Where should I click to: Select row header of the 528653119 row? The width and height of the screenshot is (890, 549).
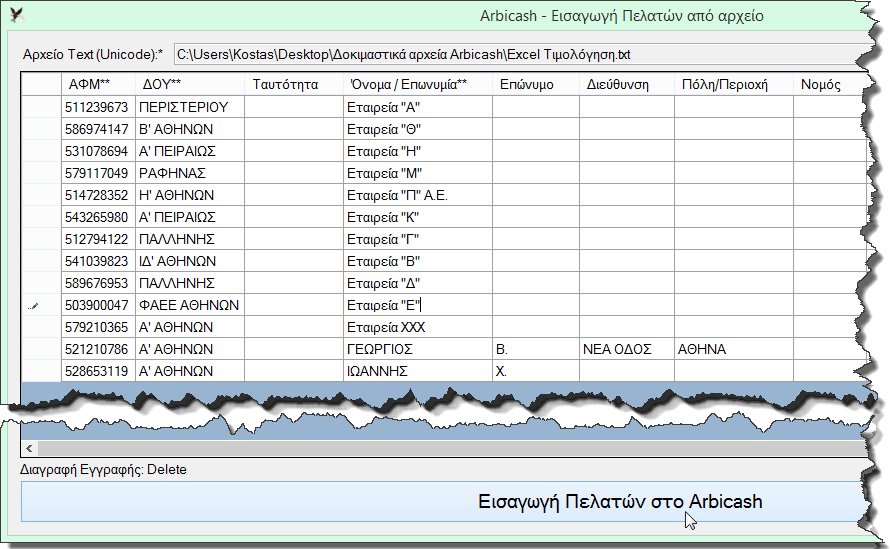(41, 371)
